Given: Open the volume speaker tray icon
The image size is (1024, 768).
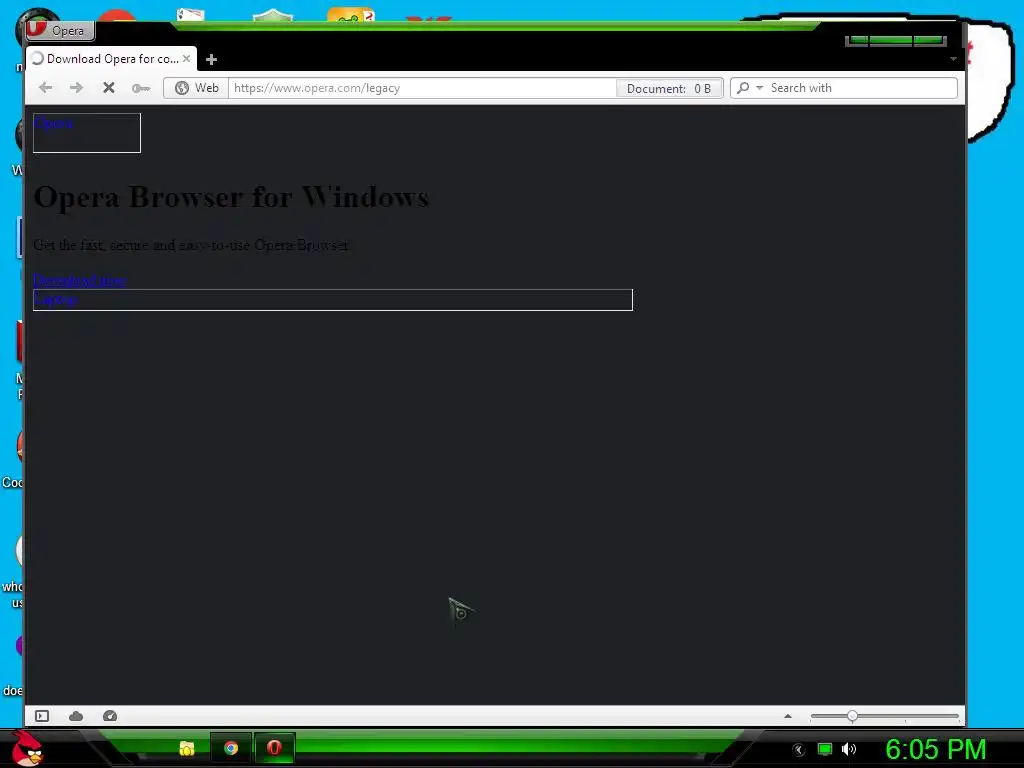Looking at the screenshot, I should [848, 749].
